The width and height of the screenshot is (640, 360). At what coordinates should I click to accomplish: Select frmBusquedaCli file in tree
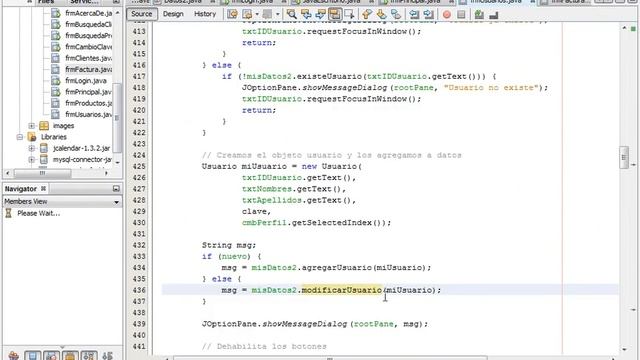click(89, 24)
